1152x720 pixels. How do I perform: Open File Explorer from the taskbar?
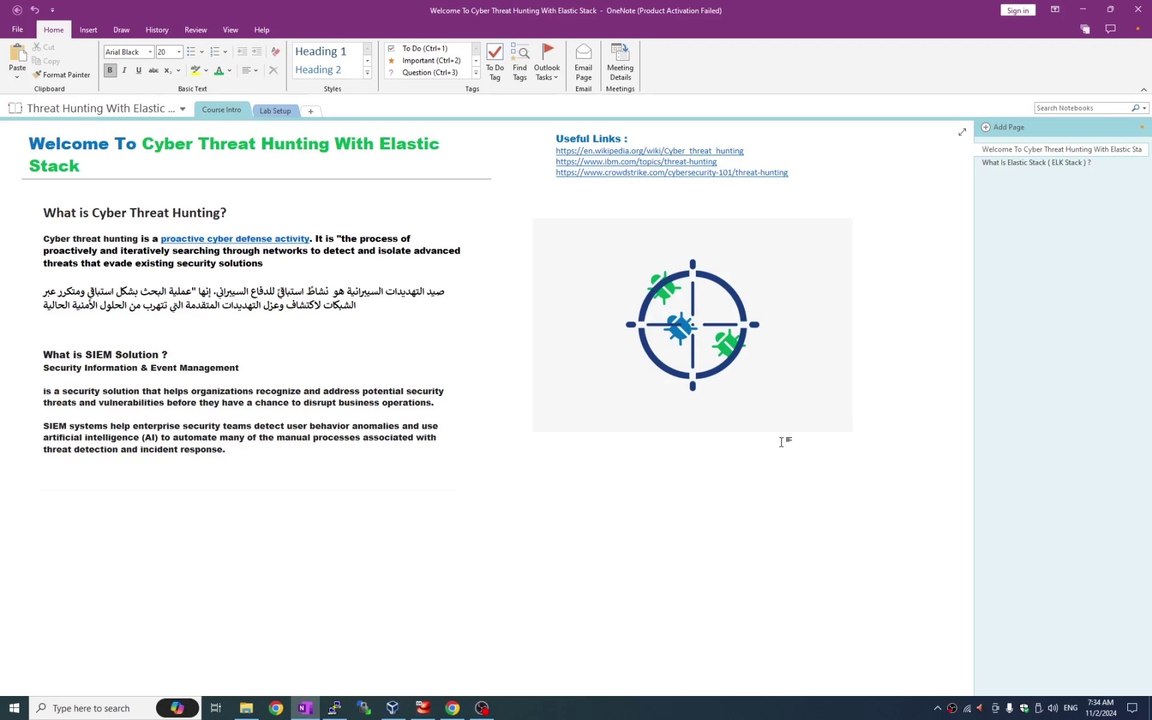pos(246,708)
